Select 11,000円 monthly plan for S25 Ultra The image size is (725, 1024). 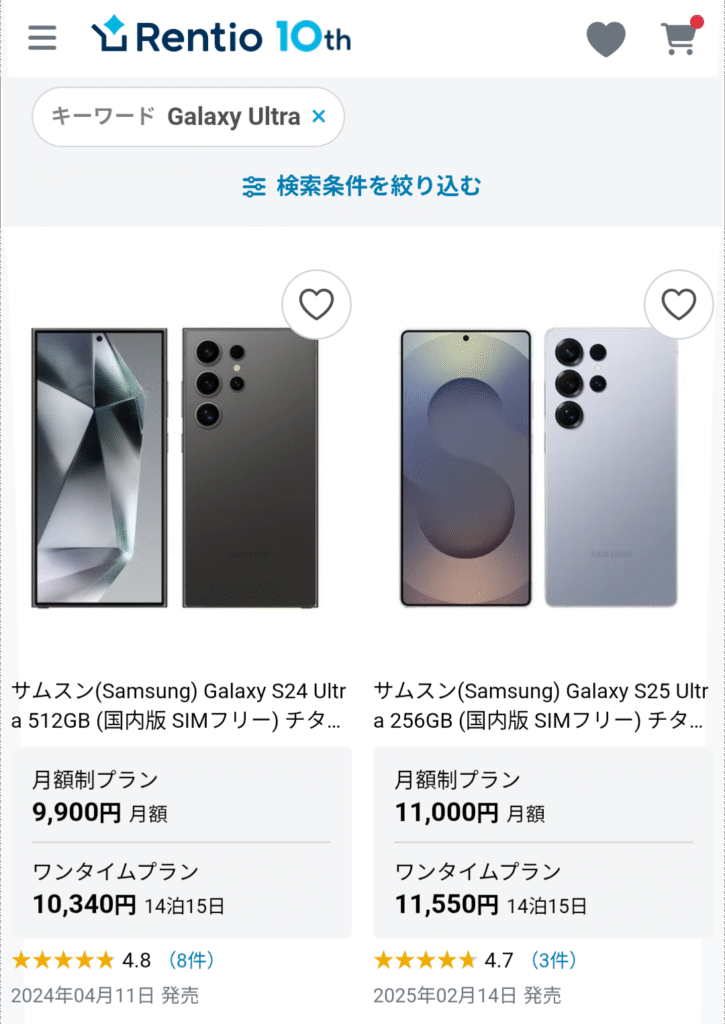pos(543,797)
